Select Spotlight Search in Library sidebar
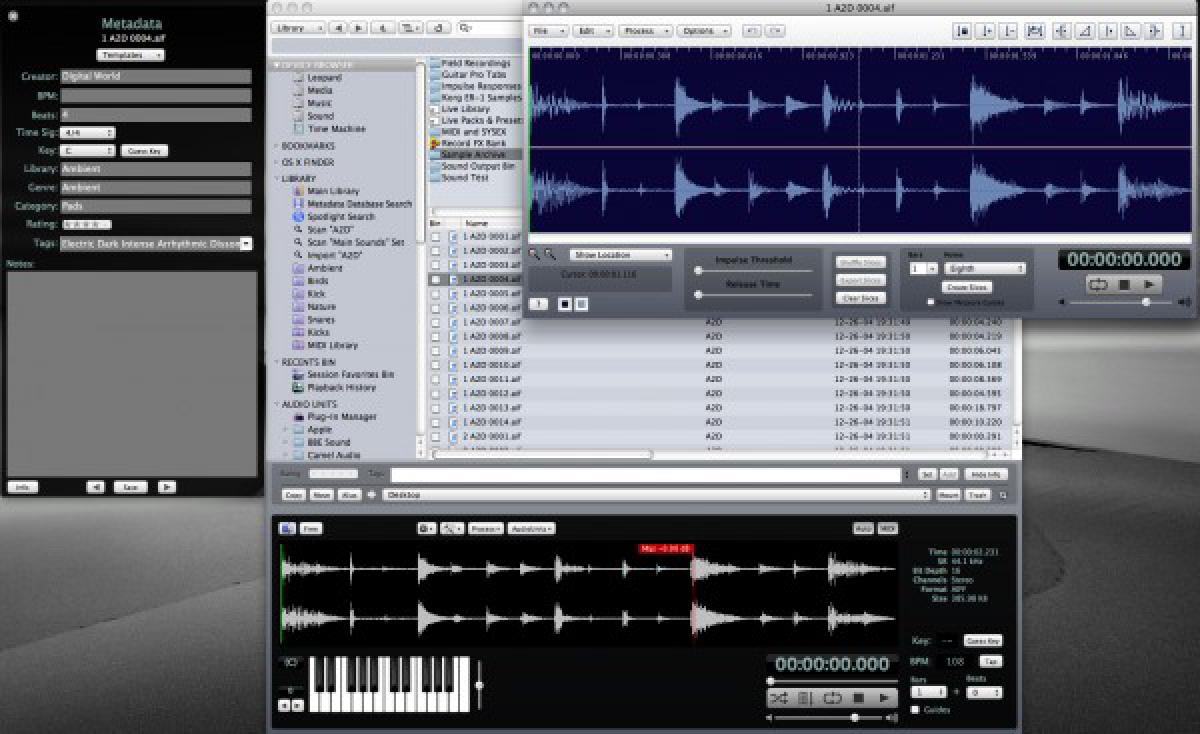 (x=341, y=216)
